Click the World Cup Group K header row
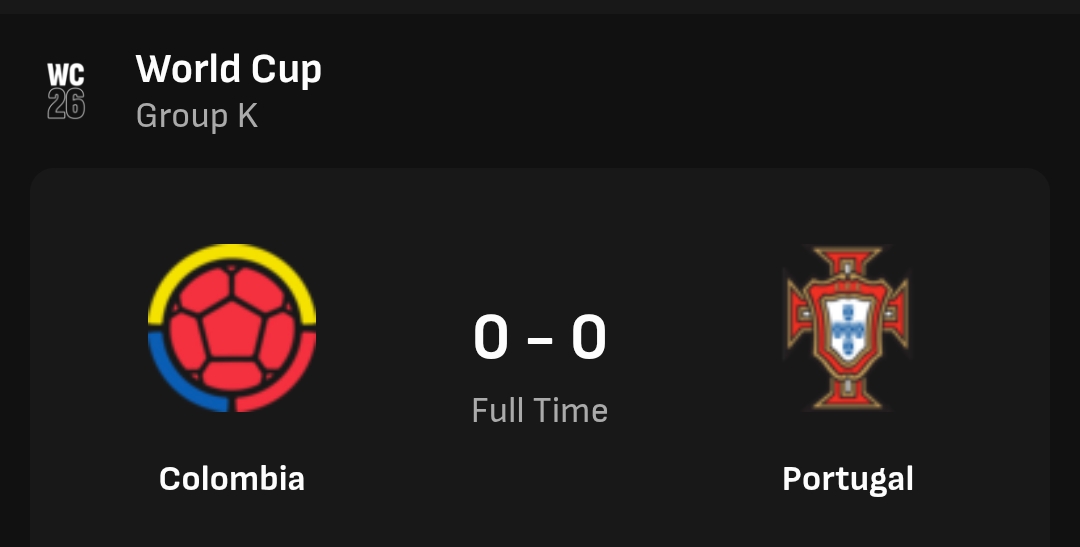The width and height of the screenshot is (1080, 547). pos(540,91)
